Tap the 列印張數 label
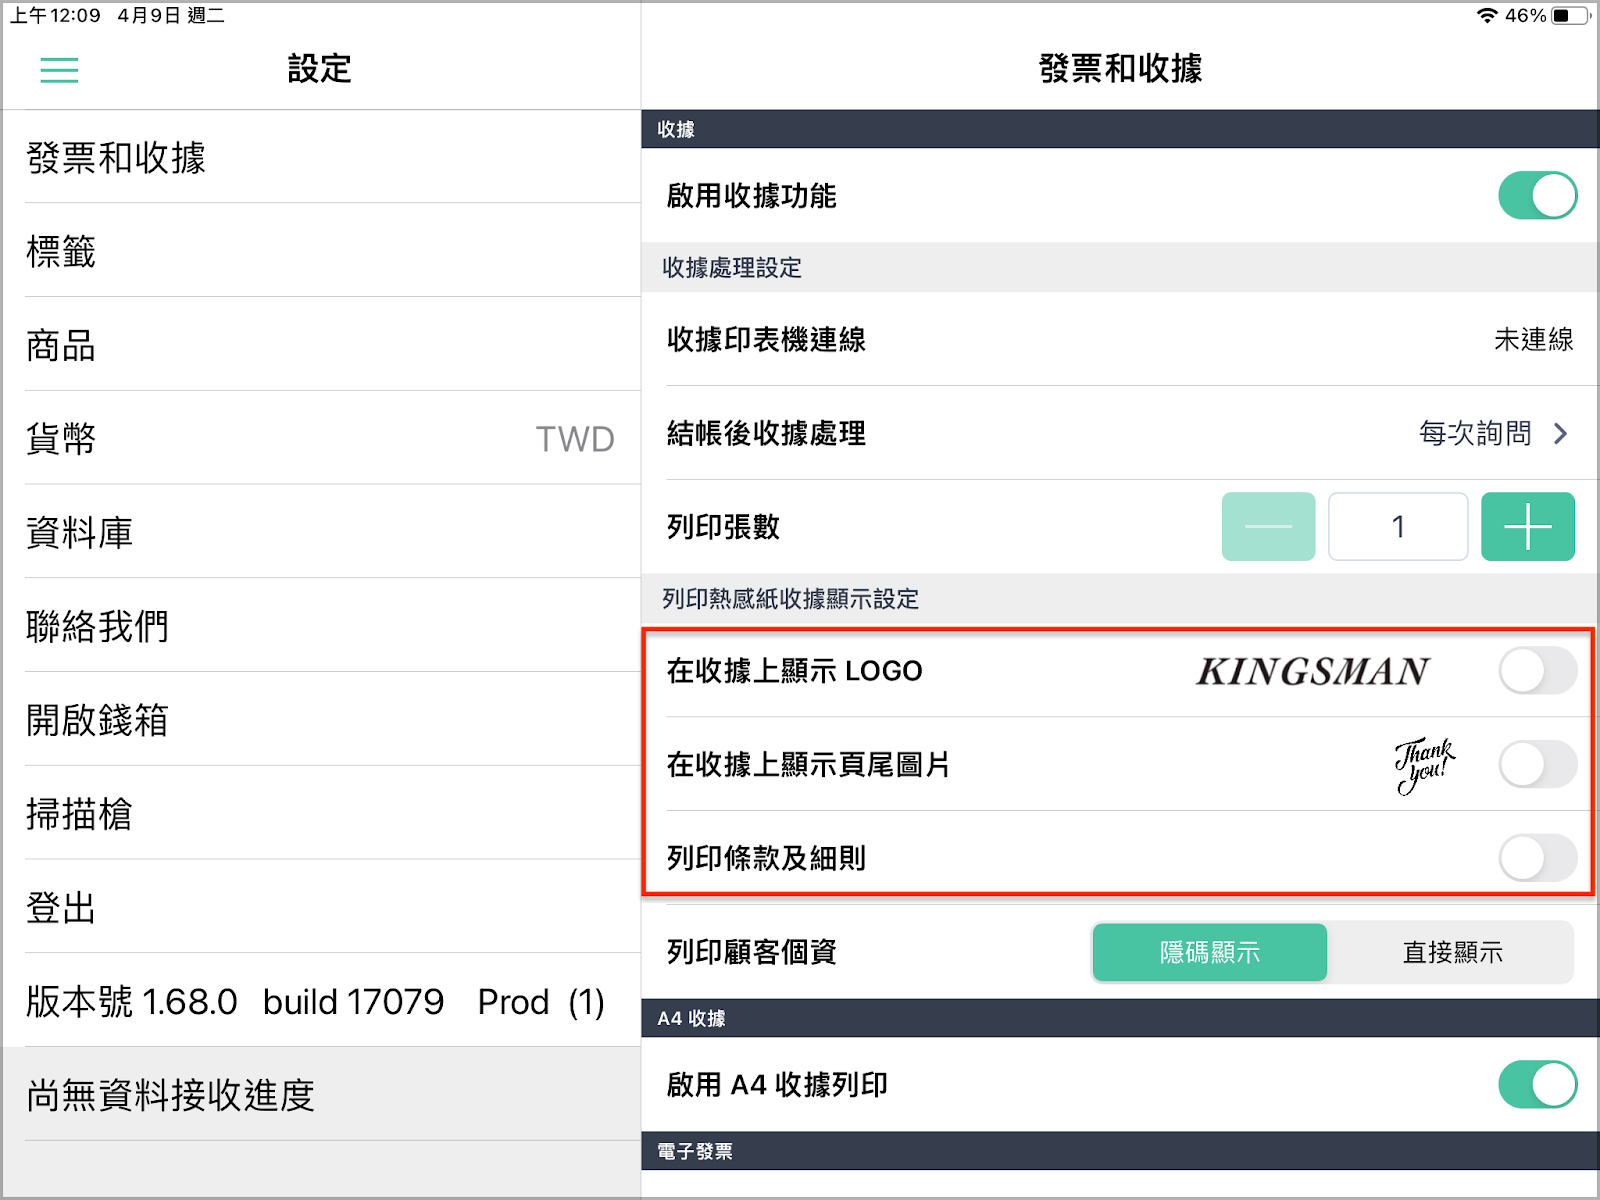 pos(723,526)
